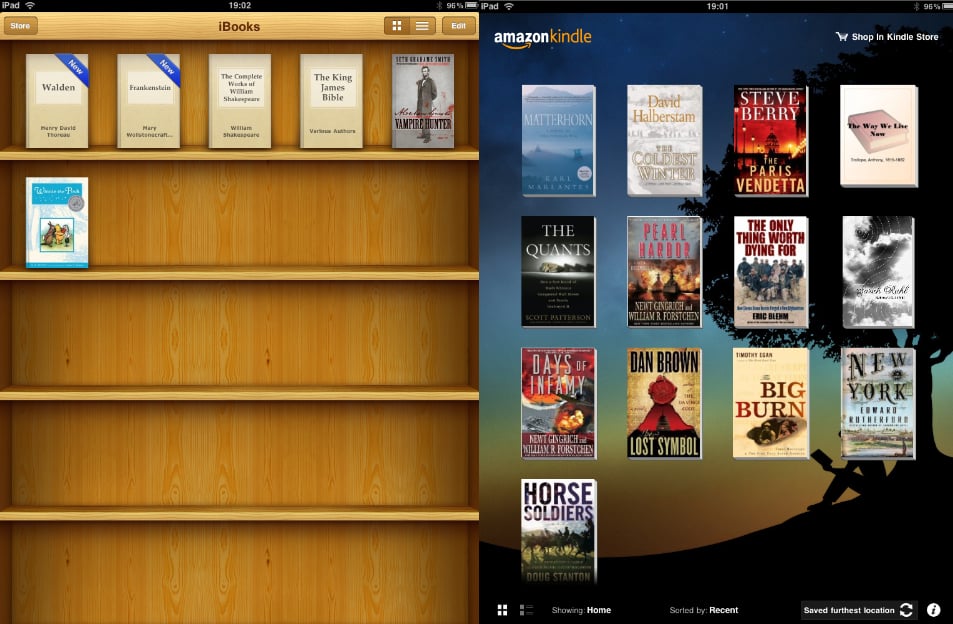Open Dan Brown's The Lost Symbol
Image resolution: width=953 pixels, height=624 pixels.
click(664, 403)
